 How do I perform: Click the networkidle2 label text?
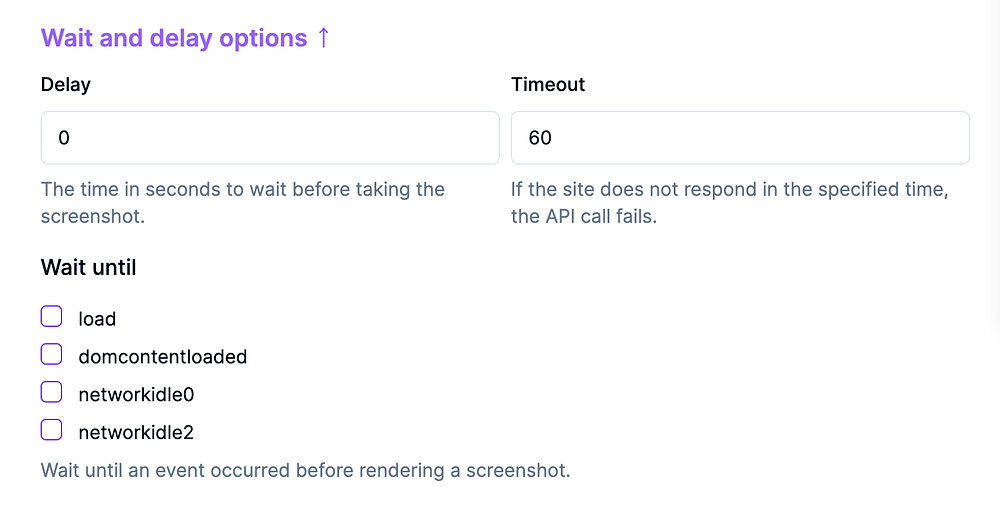point(136,433)
